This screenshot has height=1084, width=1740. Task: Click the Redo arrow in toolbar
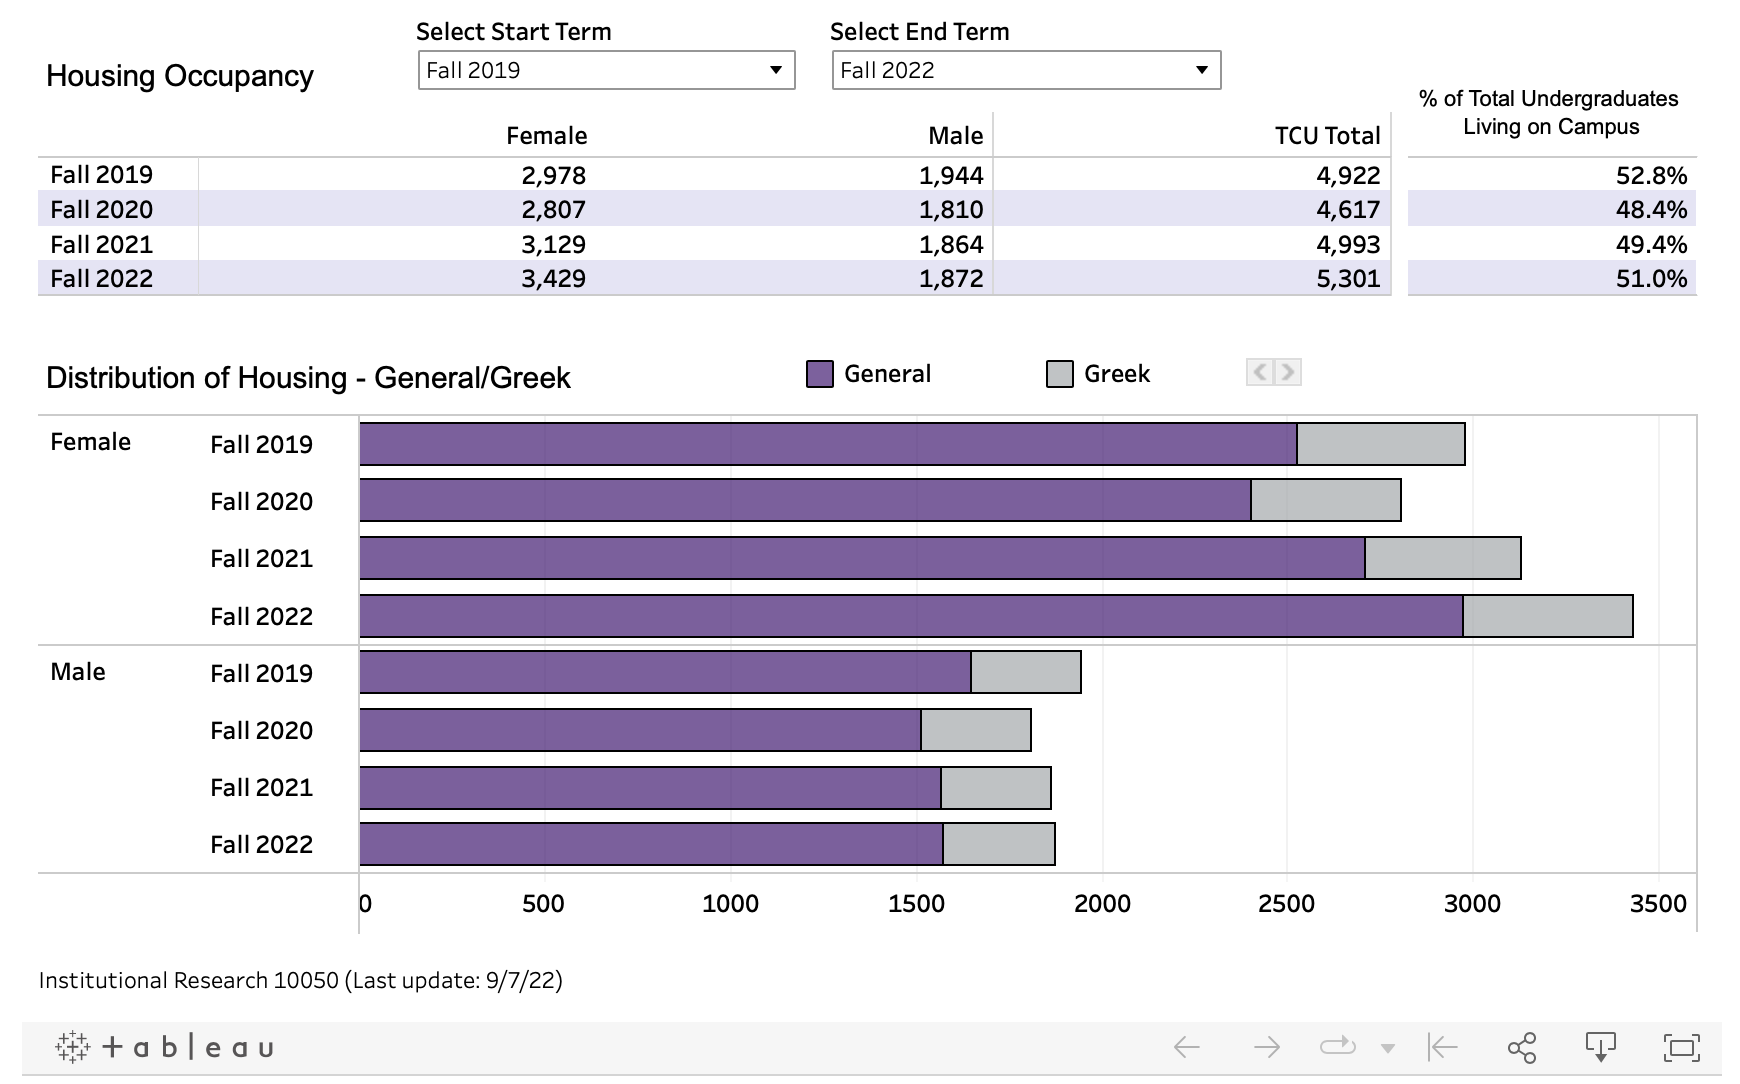[1266, 1047]
